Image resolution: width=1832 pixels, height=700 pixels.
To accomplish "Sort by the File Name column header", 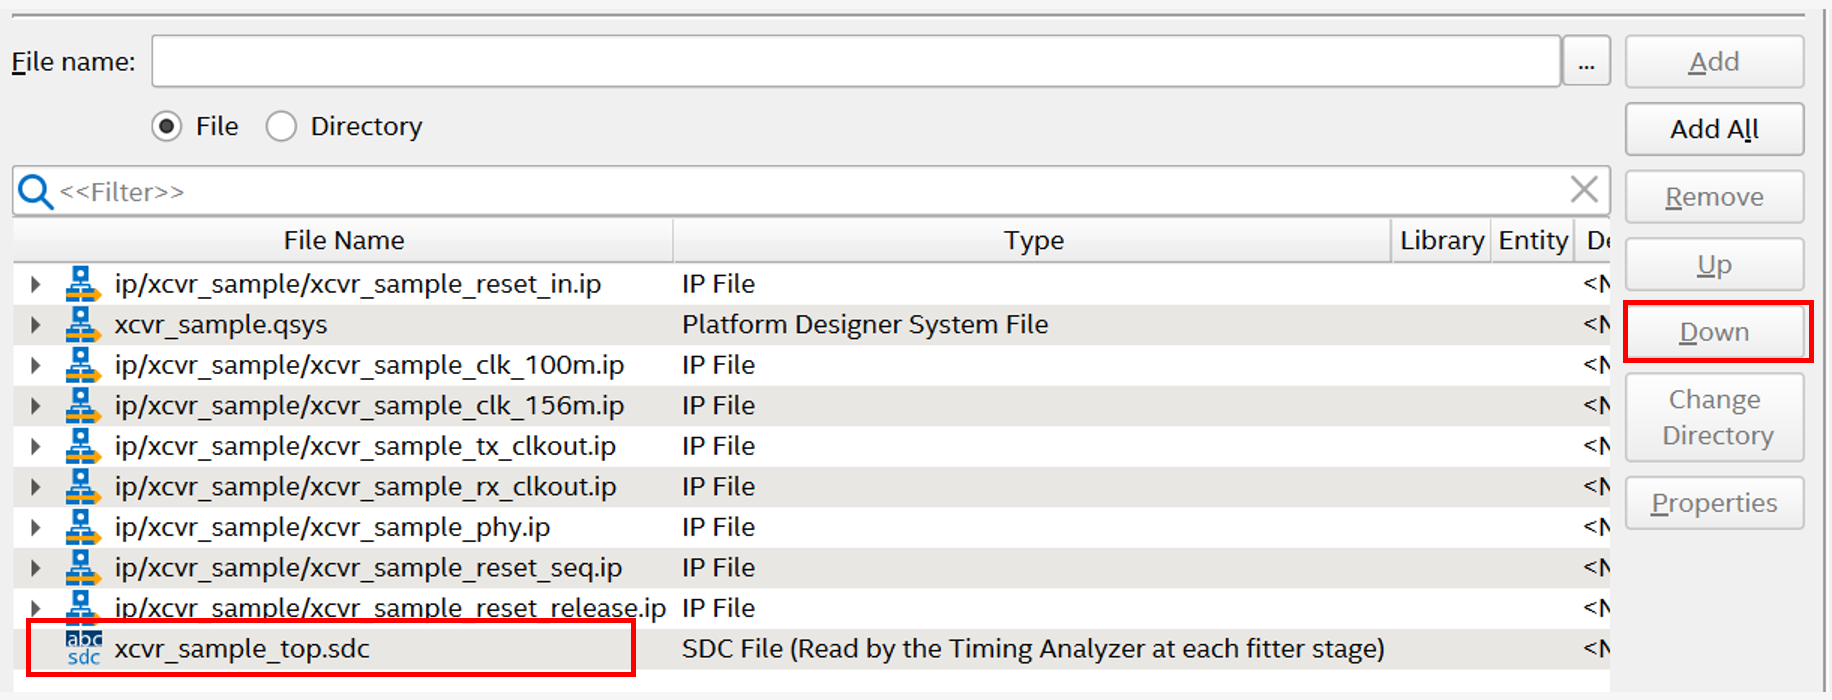I will [x=343, y=240].
